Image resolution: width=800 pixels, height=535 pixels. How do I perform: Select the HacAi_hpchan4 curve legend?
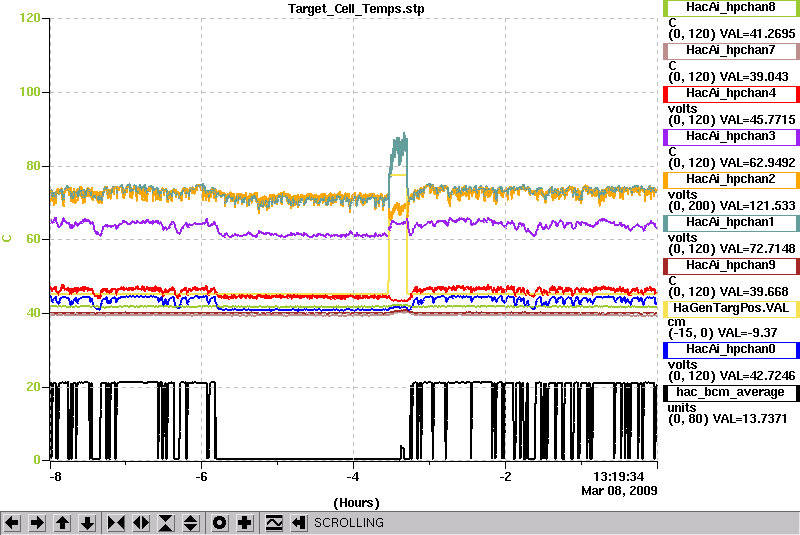[x=731, y=94]
